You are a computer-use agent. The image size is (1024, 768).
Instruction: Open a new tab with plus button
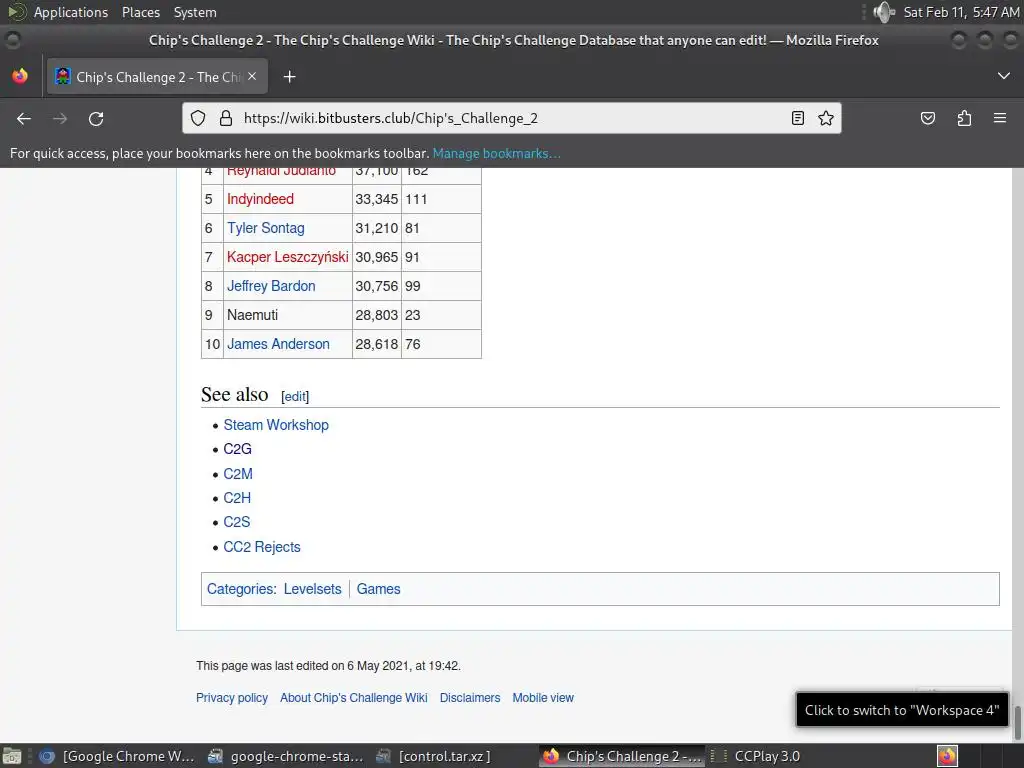[x=289, y=77]
